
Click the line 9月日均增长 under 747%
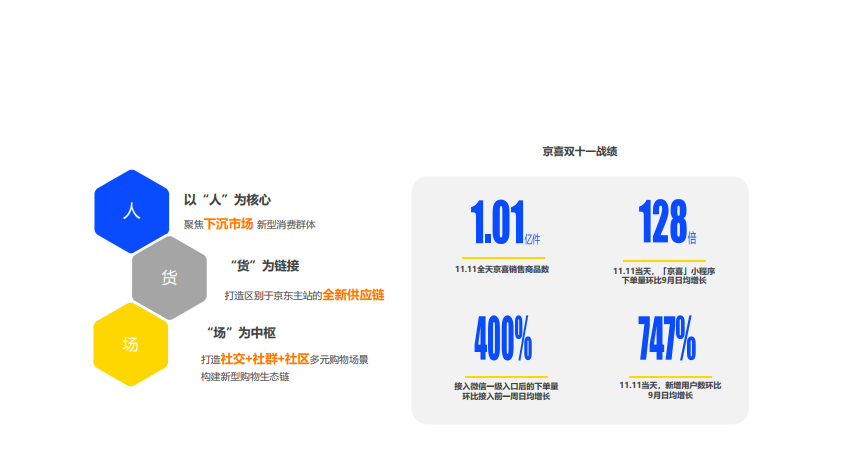point(670,395)
